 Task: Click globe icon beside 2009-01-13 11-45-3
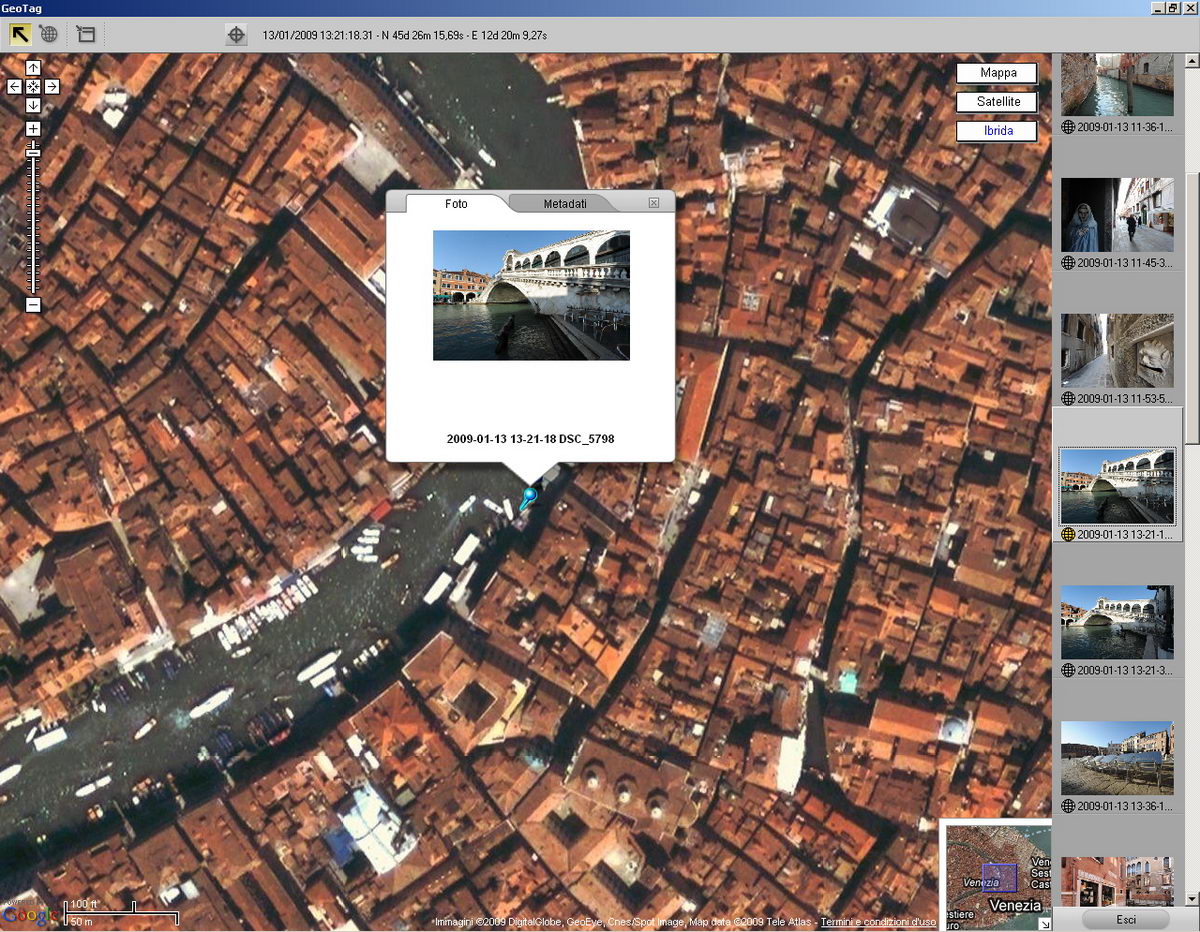[x=1068, y=263]
